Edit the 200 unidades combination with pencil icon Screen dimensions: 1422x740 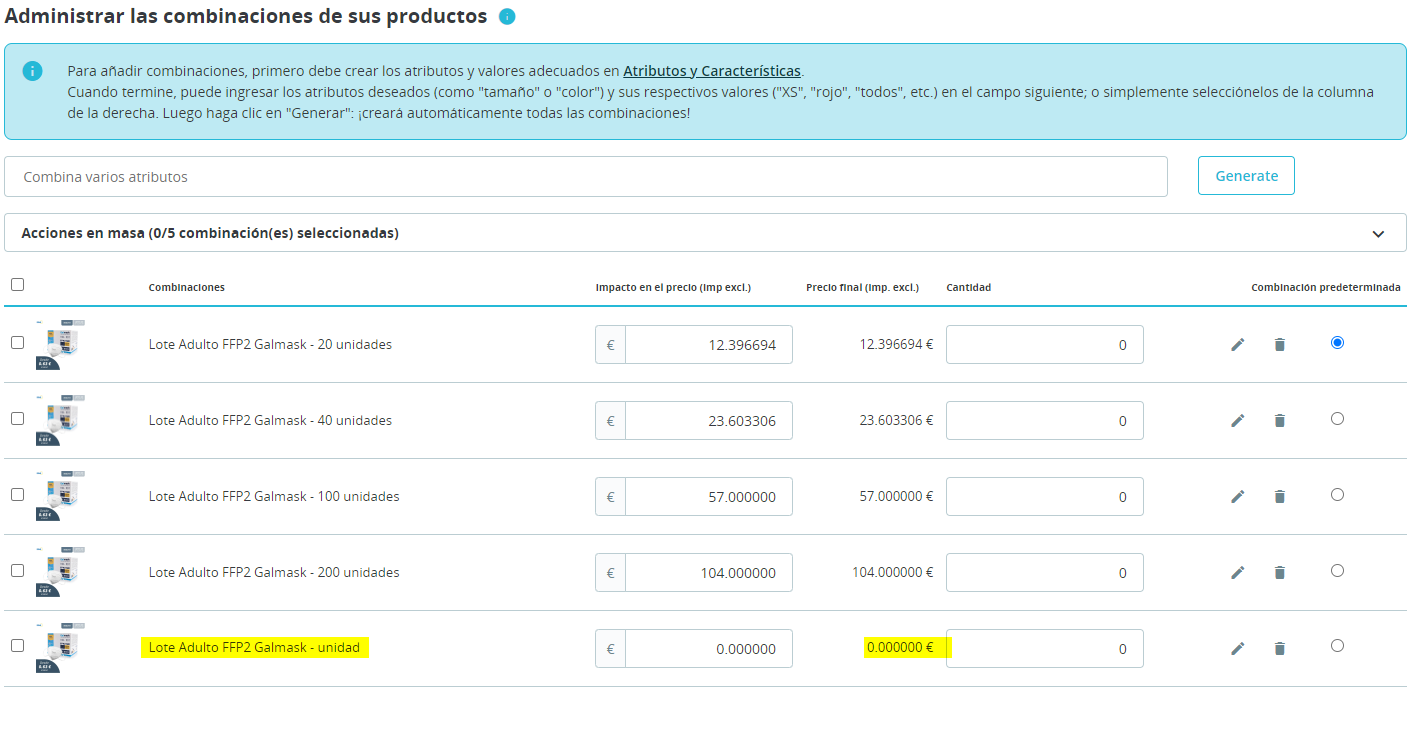(x=1238, y=572)
